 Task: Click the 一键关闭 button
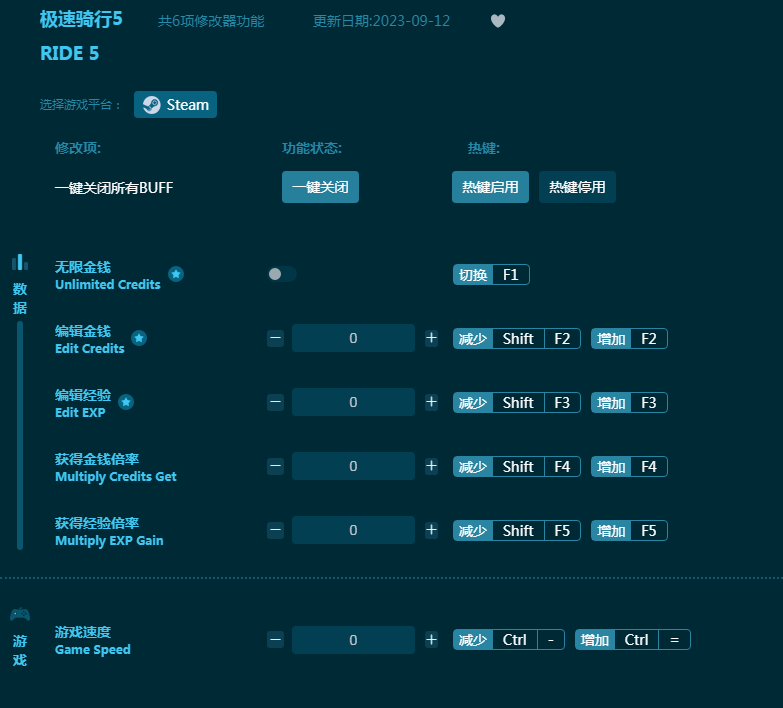pyautogui.click(x=320, y=187)
